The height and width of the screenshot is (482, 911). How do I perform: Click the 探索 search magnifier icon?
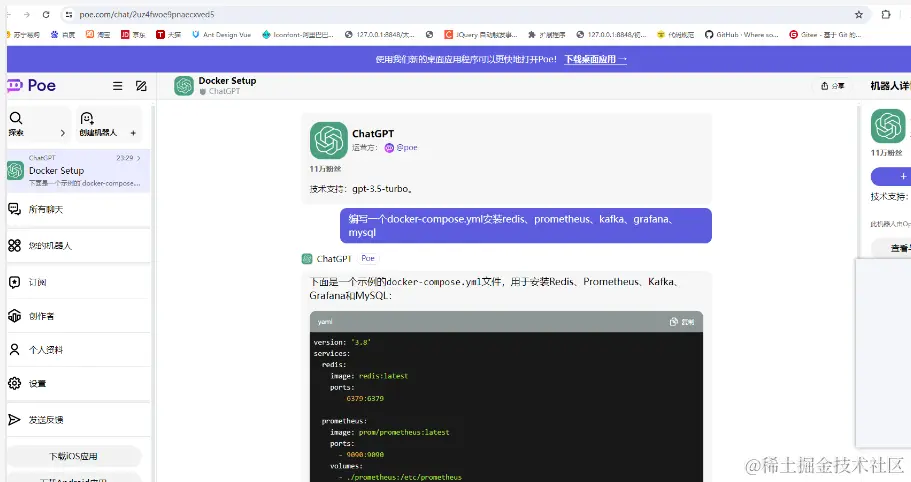point(16,118)
